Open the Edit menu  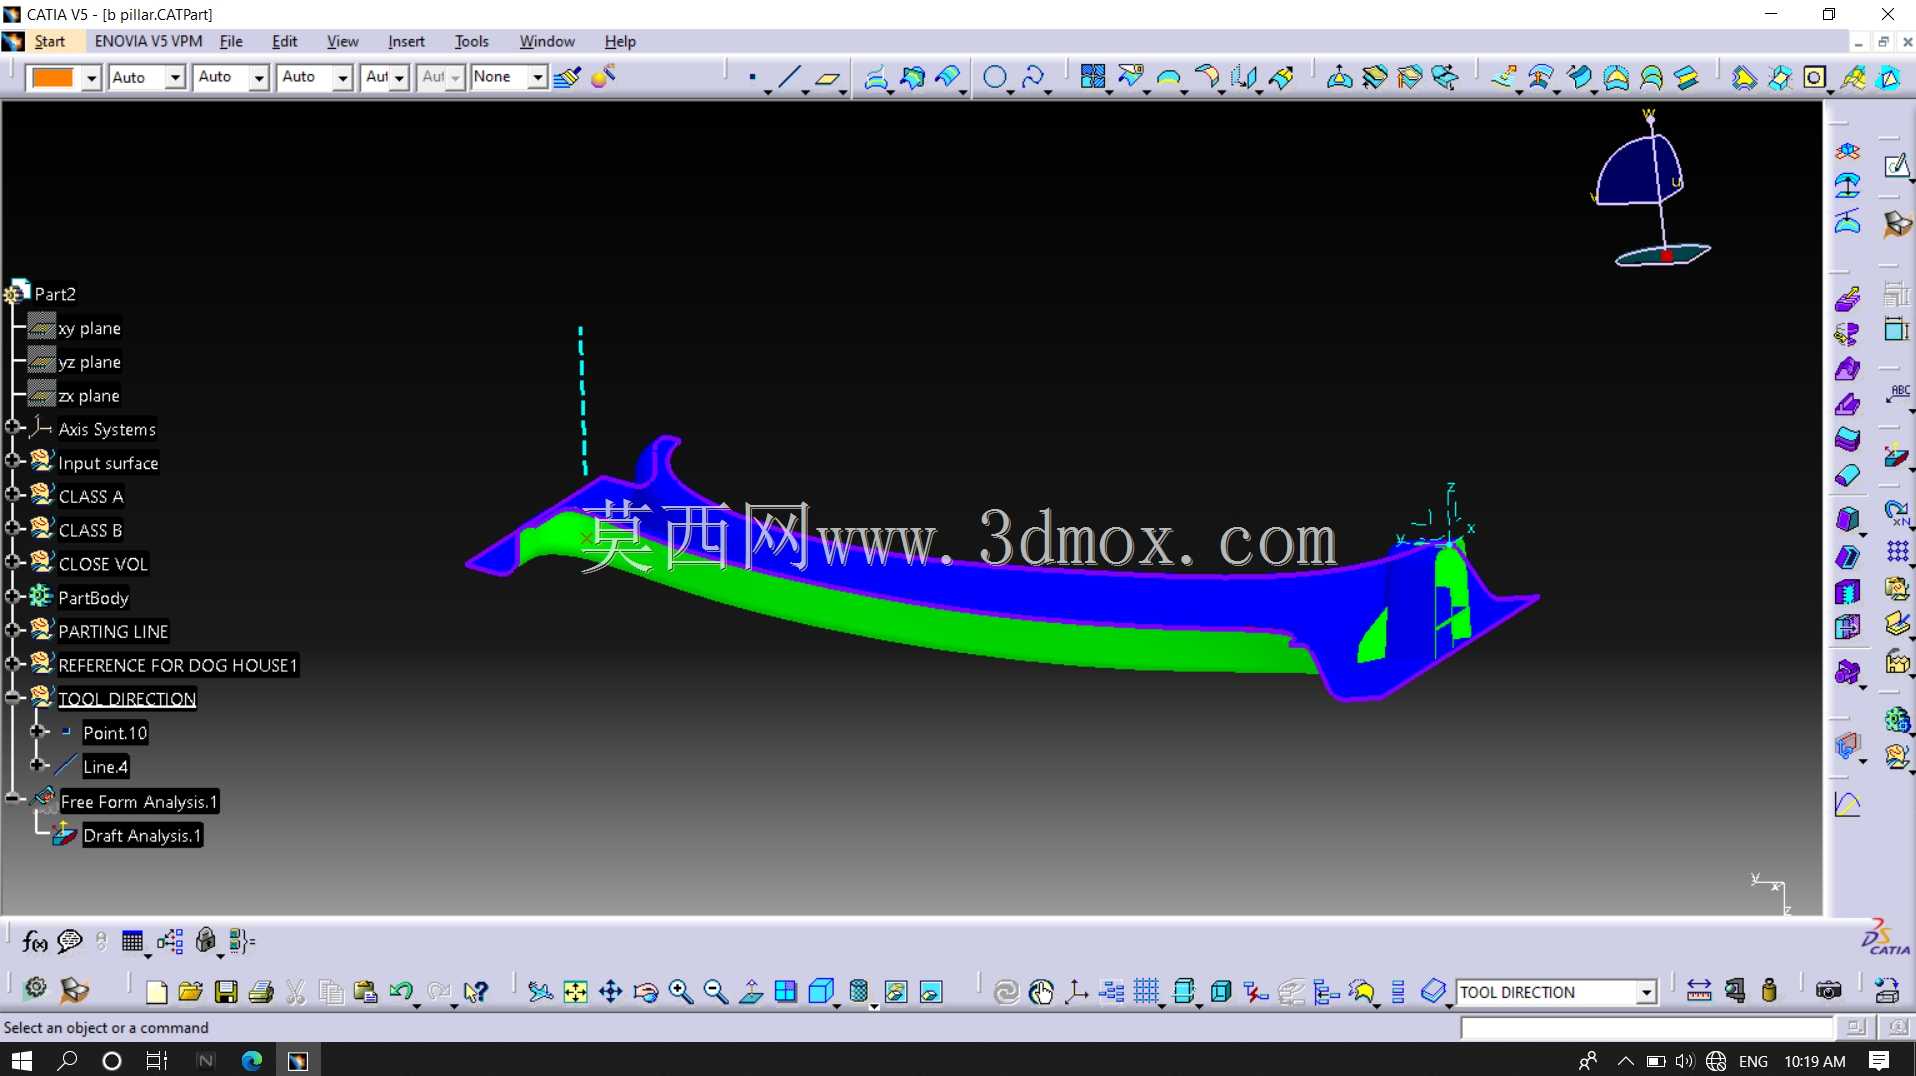[285, 41]
